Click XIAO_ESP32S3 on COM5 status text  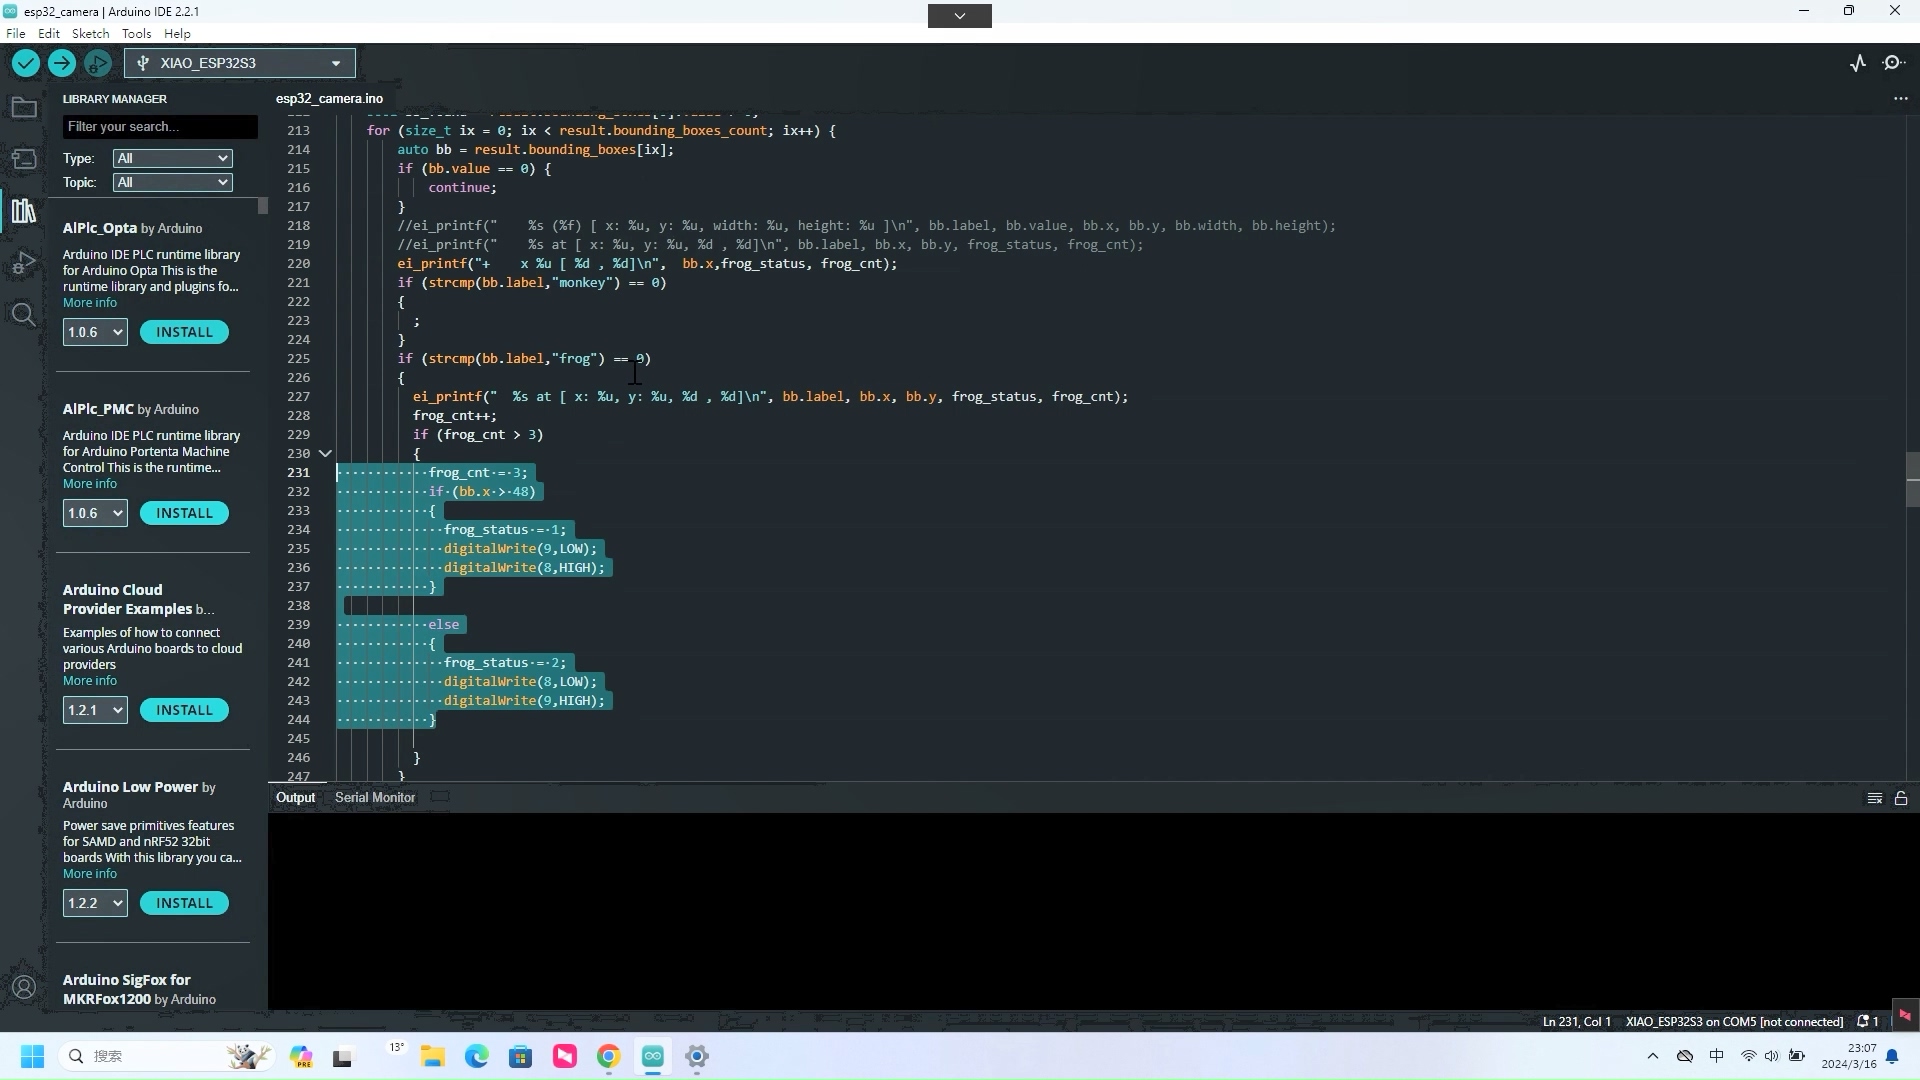tap(1734, 1021)
